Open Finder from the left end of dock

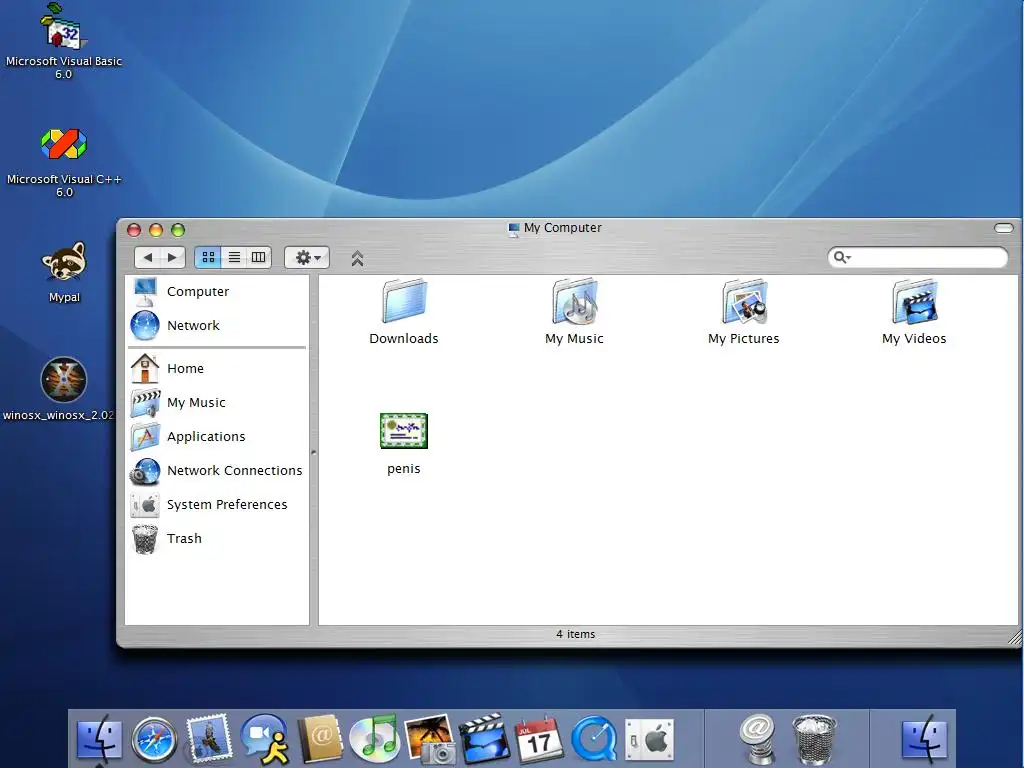[99, 739]
